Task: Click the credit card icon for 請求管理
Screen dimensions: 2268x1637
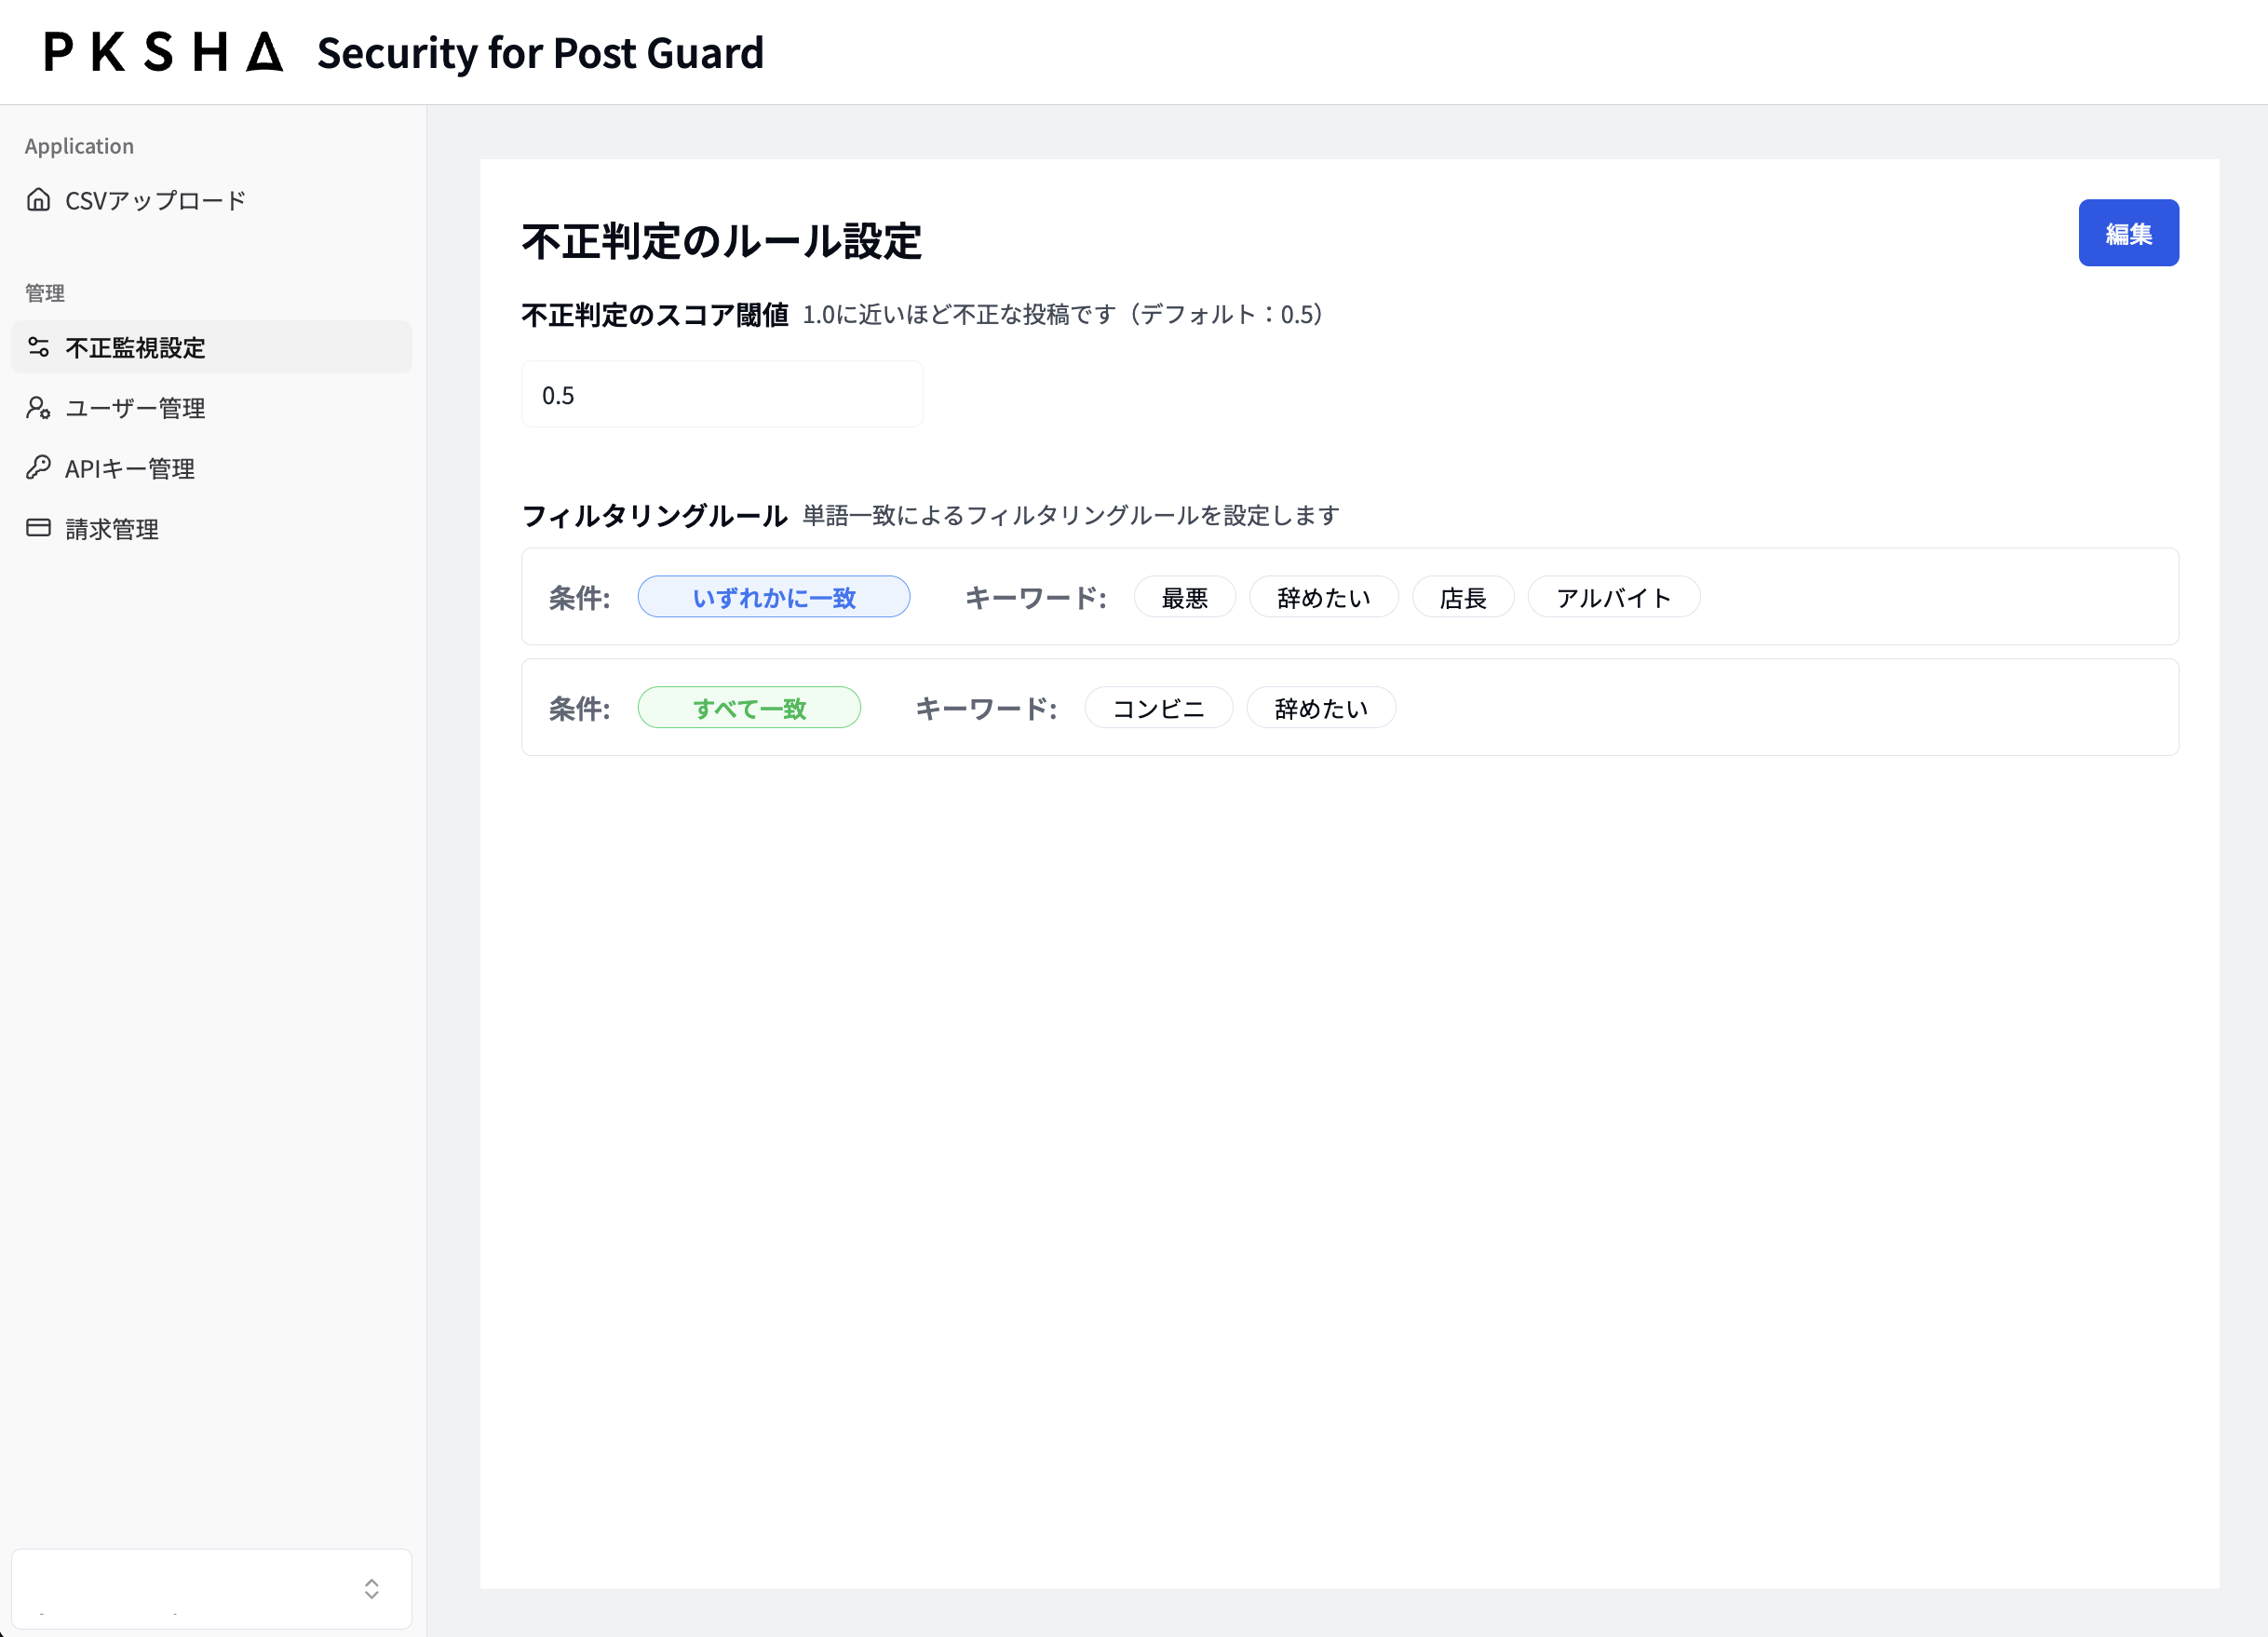Action: tap(38, 528)
